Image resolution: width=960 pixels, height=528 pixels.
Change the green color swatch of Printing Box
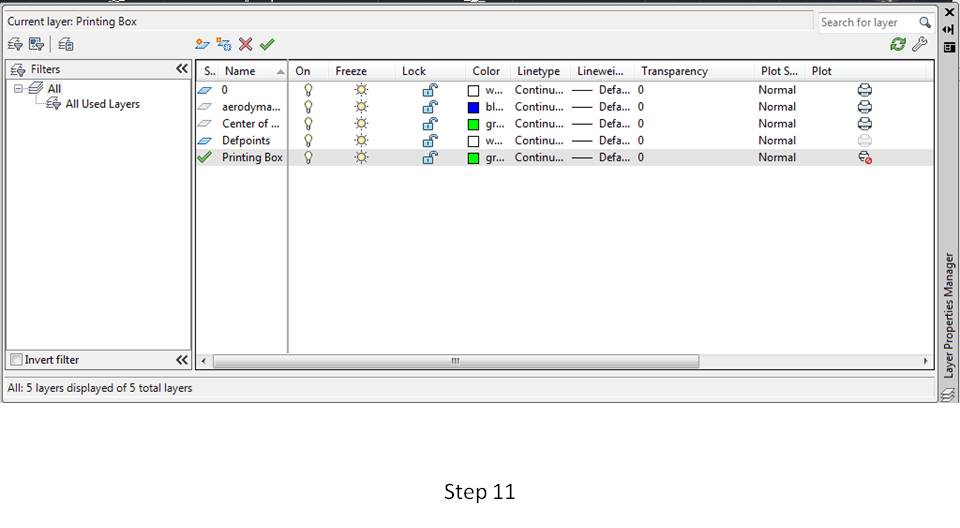click(x=473, y=158)
